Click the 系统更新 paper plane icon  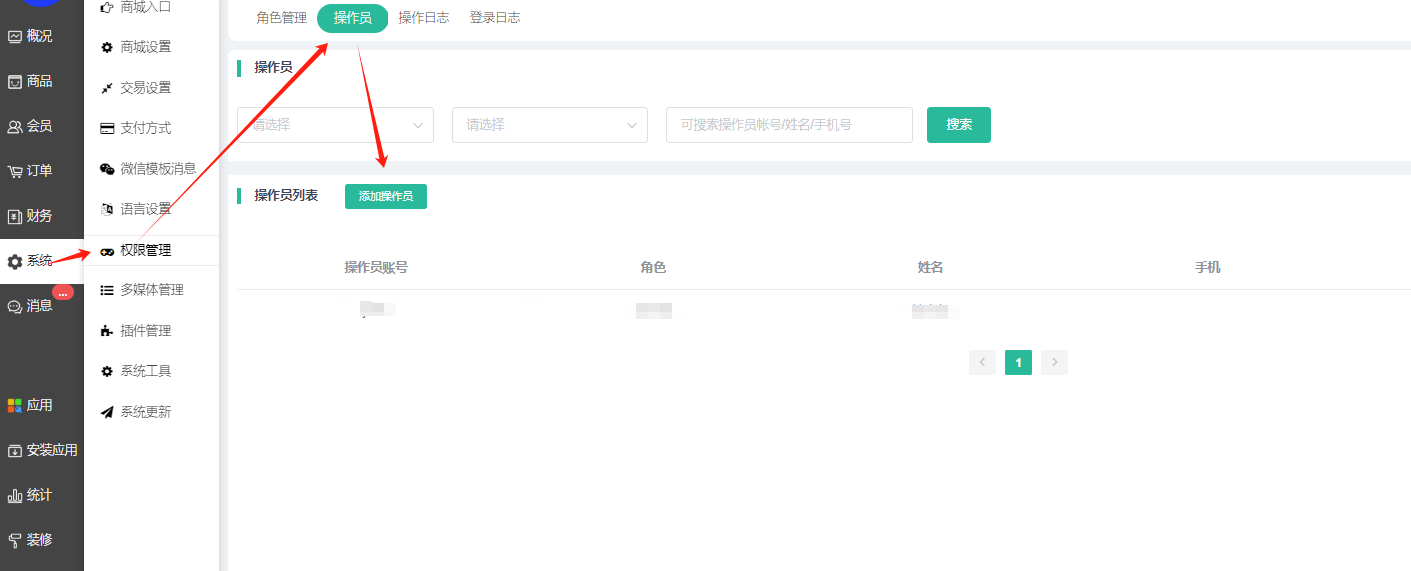click(107, 412)
